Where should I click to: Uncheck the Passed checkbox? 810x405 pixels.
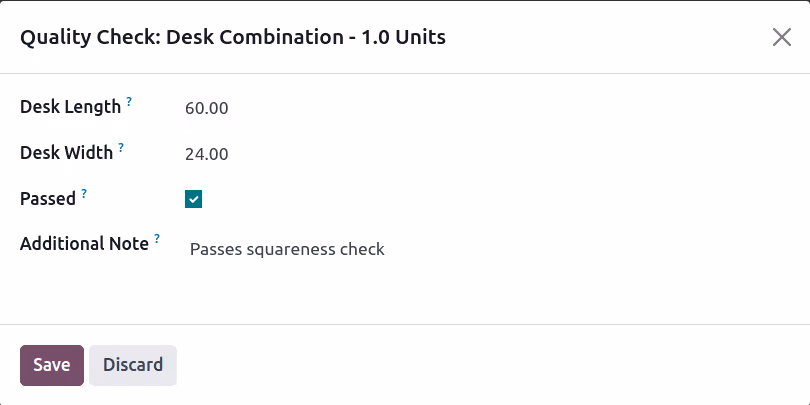(193, 199)
